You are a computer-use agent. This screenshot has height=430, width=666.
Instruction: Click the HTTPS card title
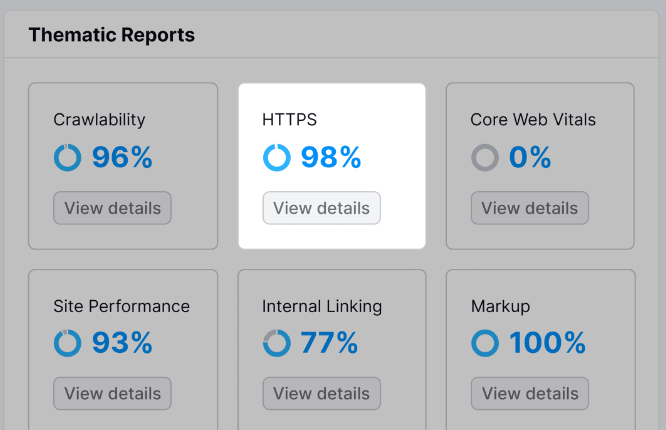(289, 120)
